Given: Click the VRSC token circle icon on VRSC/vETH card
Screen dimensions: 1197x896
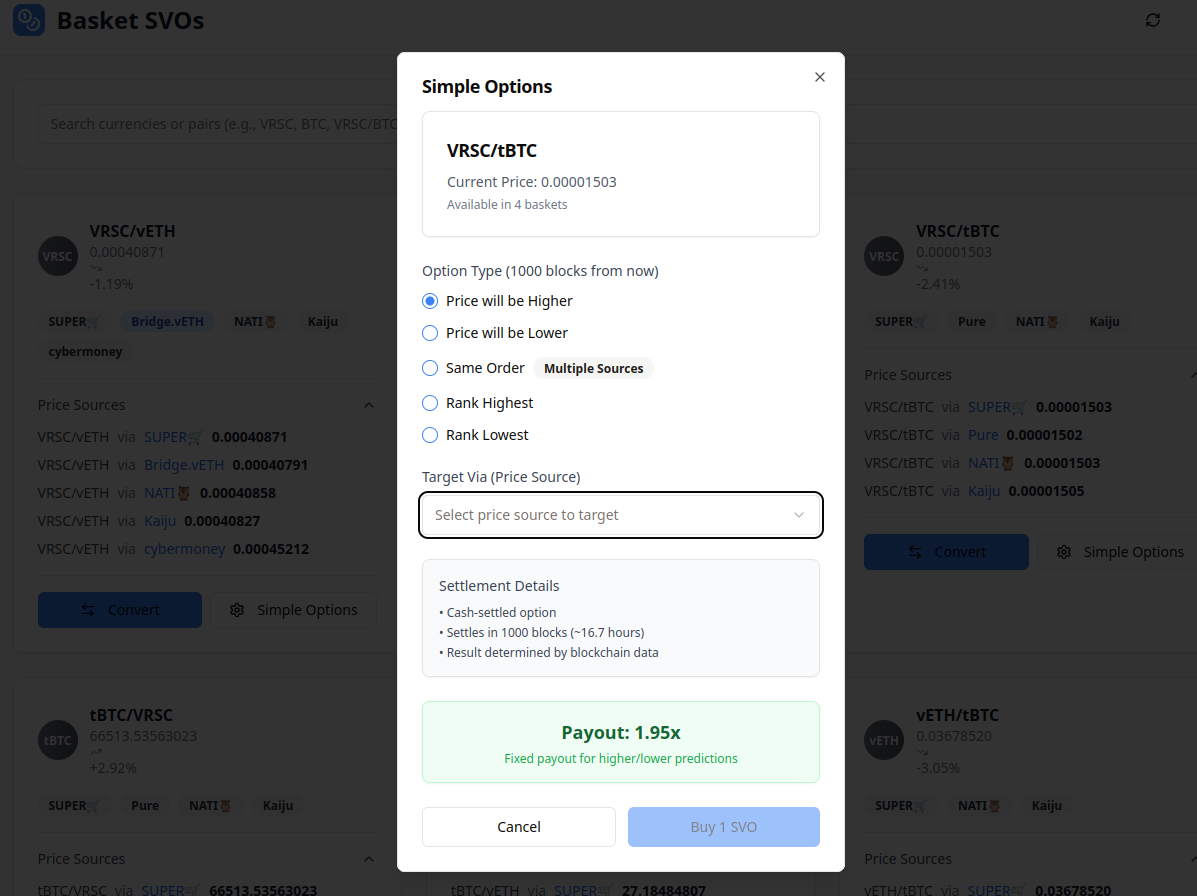Looking at the screenshot, I should (57, 256).
